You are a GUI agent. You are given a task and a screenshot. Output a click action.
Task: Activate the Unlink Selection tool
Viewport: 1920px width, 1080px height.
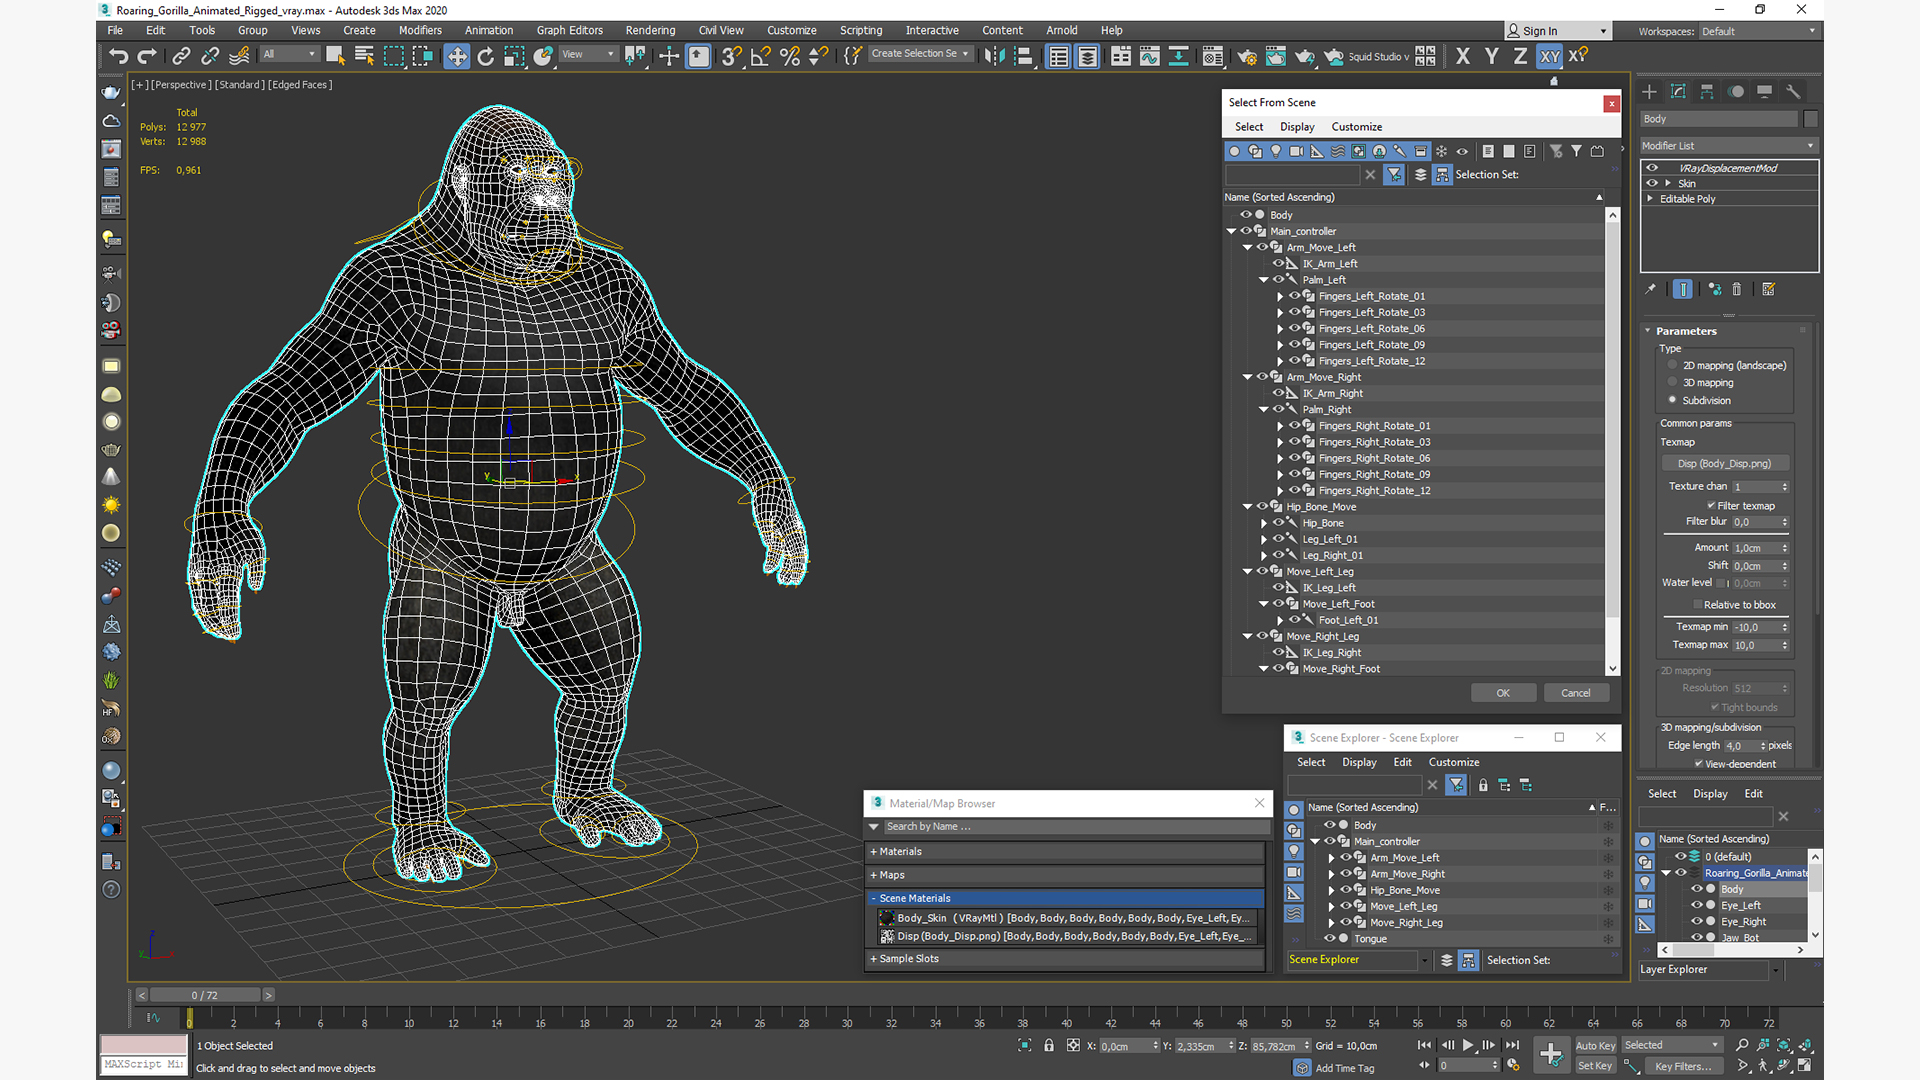(x=210, y=56)
